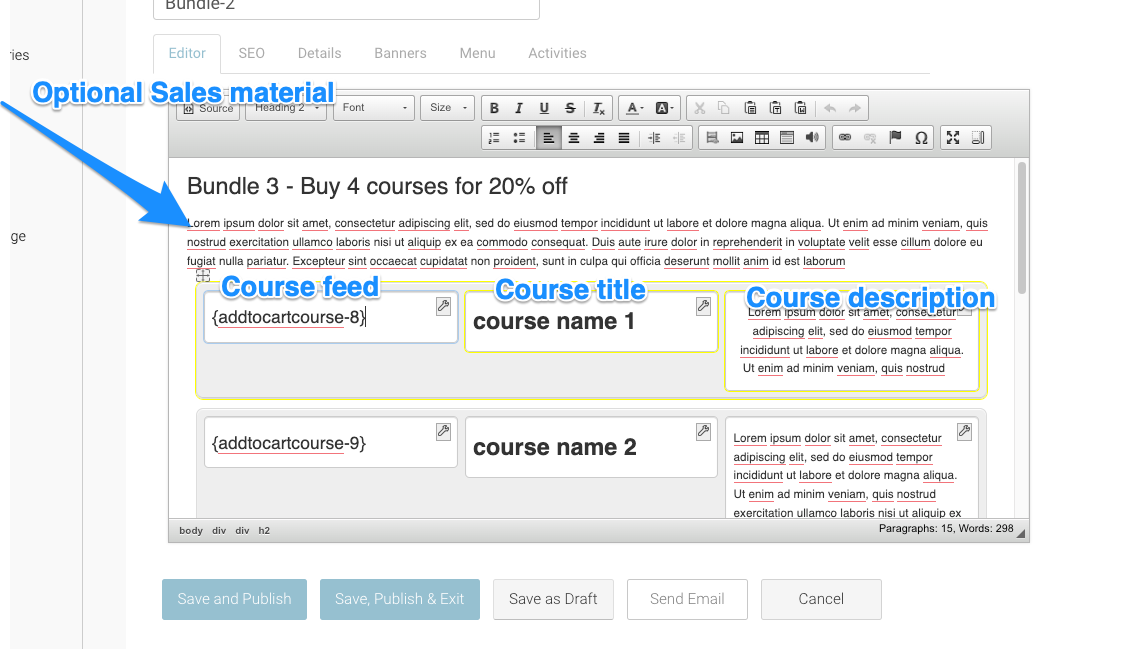Click Save as Draft button

coord(553,599)
